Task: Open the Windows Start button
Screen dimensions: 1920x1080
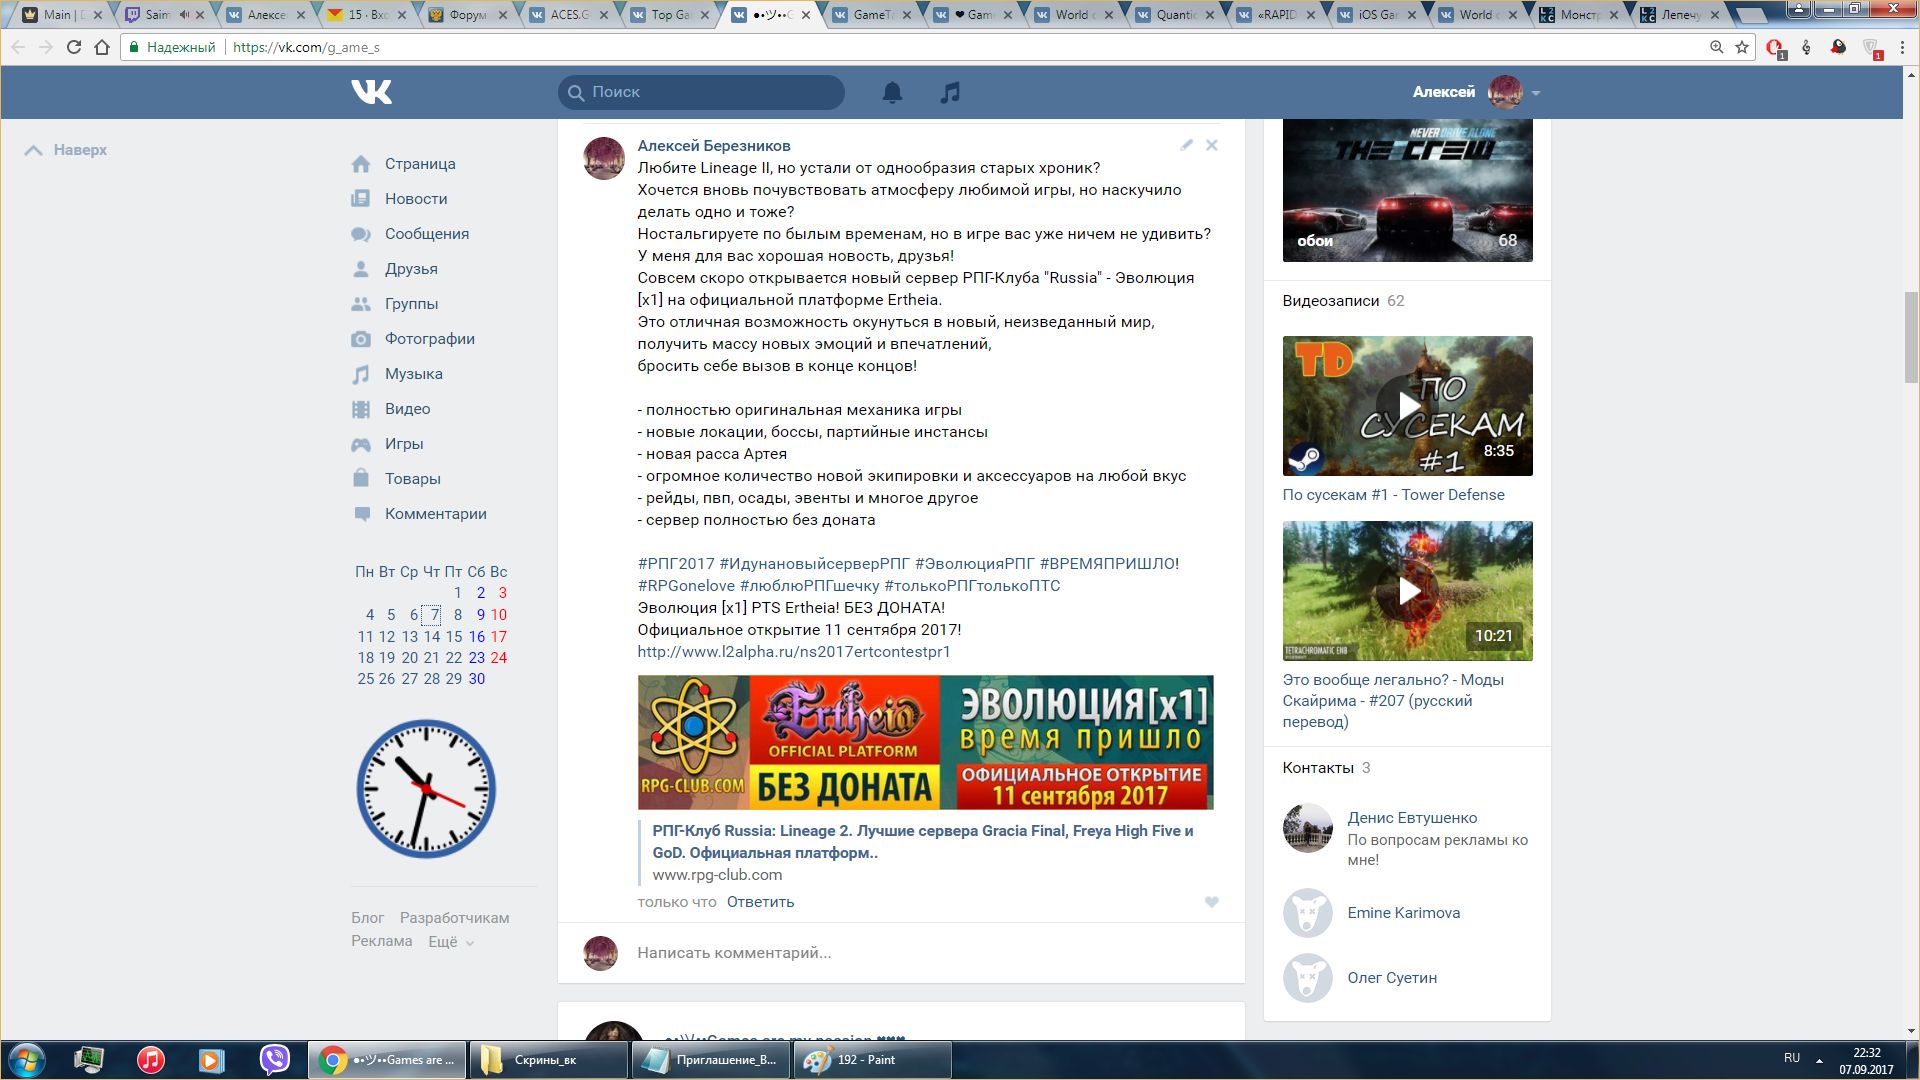Action: point(27,1060)
